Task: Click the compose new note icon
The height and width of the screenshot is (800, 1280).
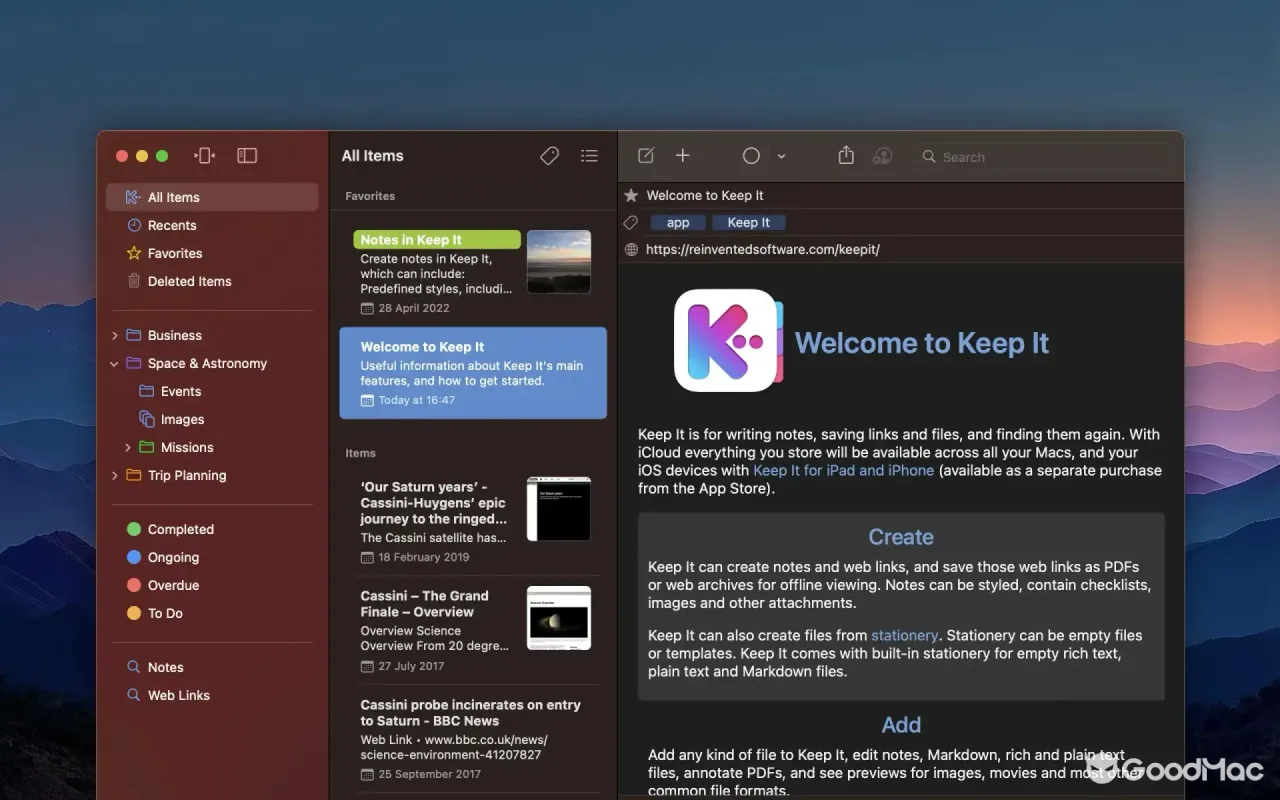Action: point(646,156)
